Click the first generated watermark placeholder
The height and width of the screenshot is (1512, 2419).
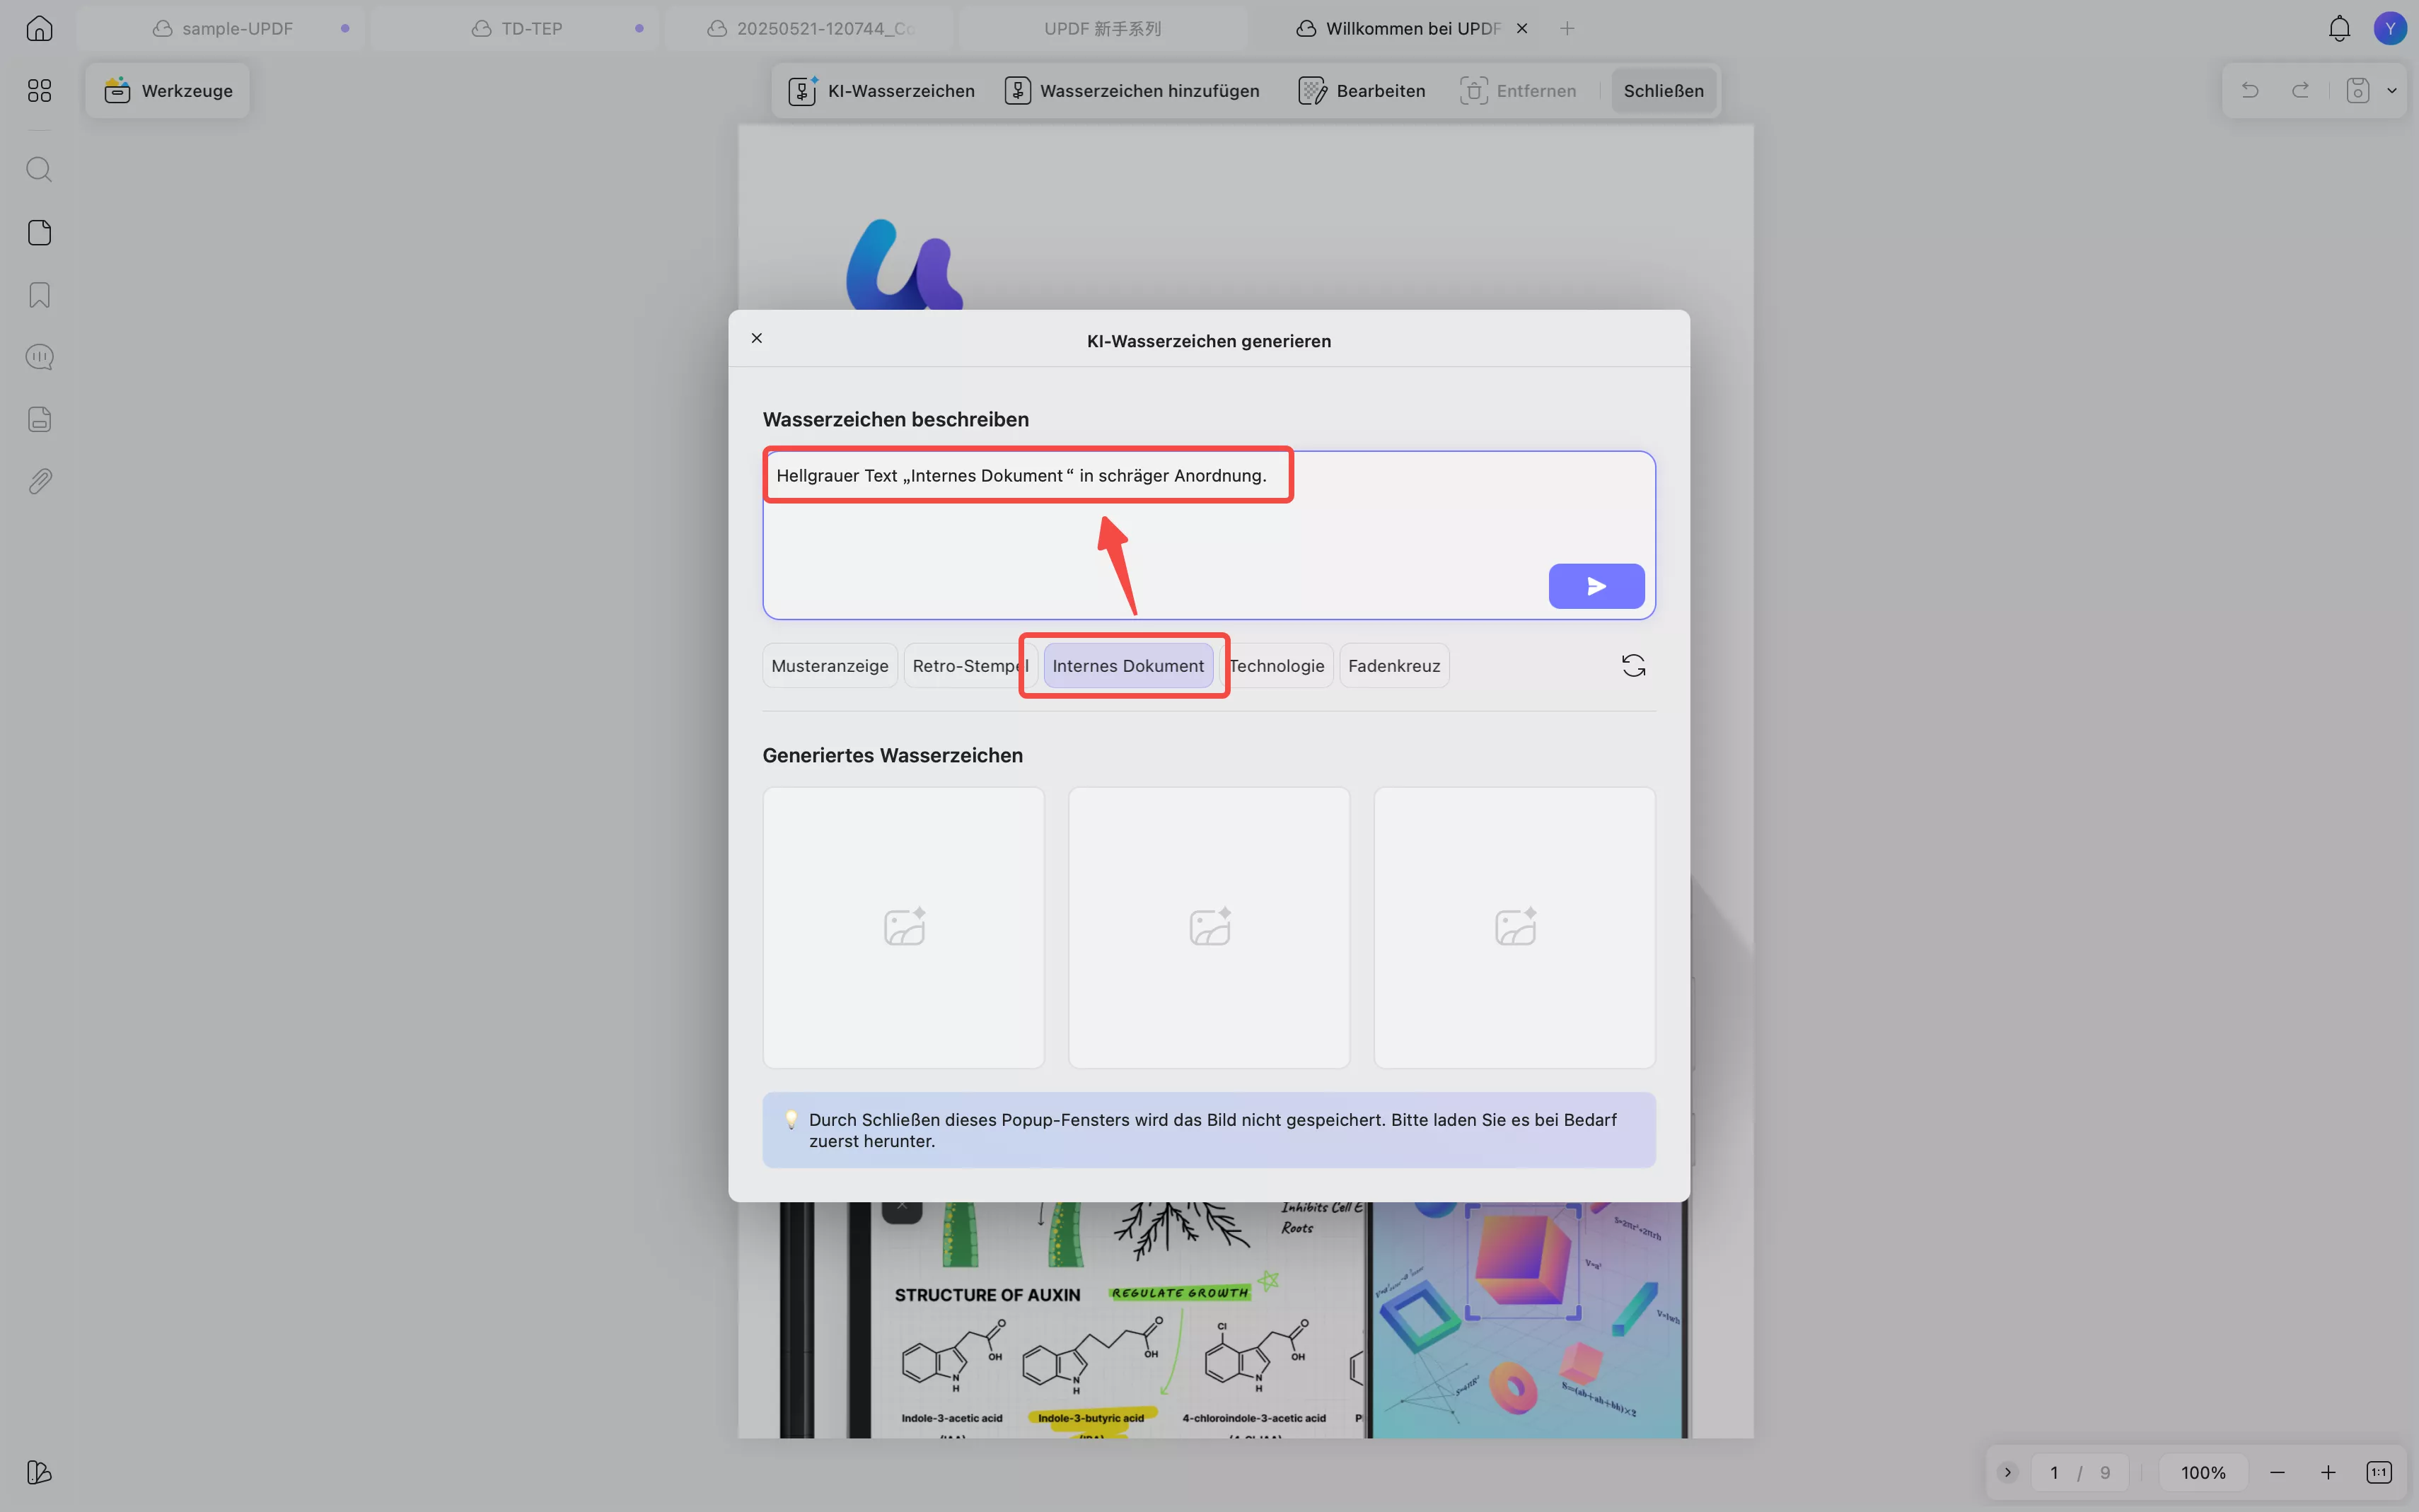pos(903,927)
